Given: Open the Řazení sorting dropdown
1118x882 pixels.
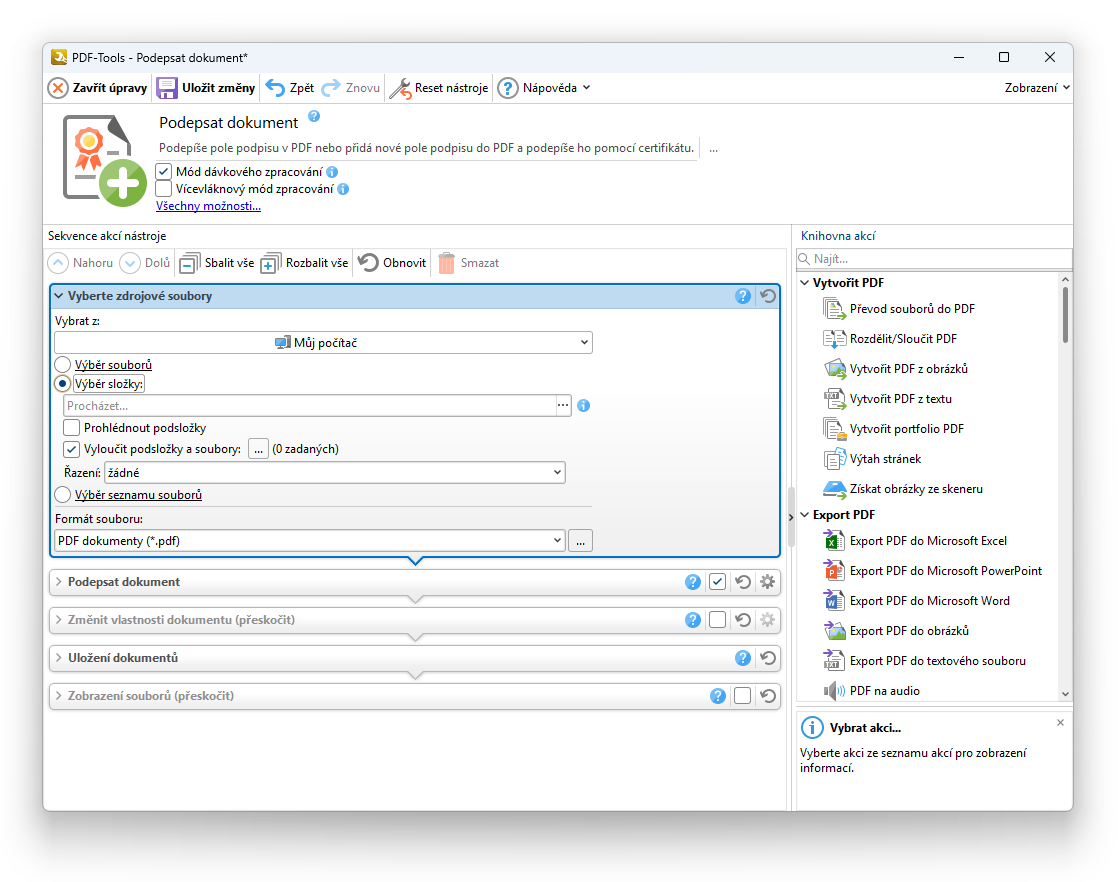Looking at the screenshot, I should (x=335, y=473).
